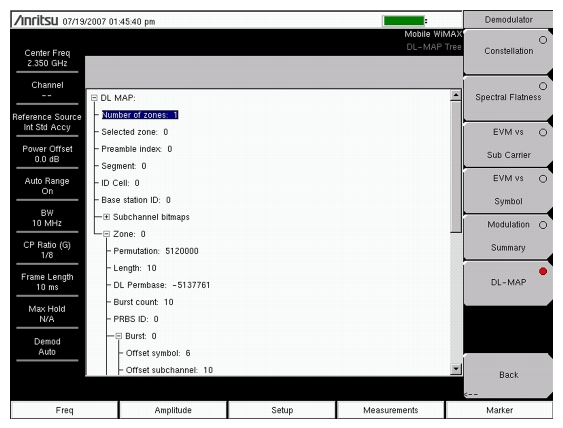The height and width of the screenshot is (428, 563).
Task: Click the tree view scrollbar thumb
Action: (x=456, y=167)
